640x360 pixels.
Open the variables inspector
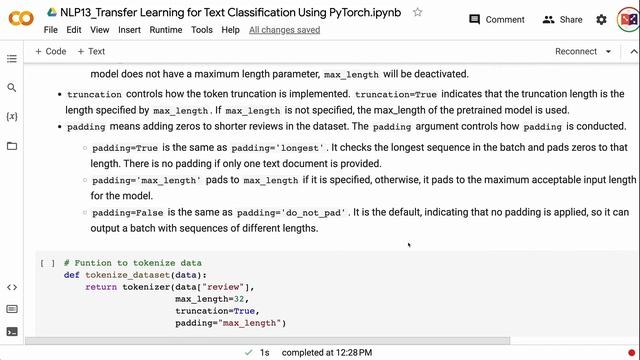tap(12, 116)
